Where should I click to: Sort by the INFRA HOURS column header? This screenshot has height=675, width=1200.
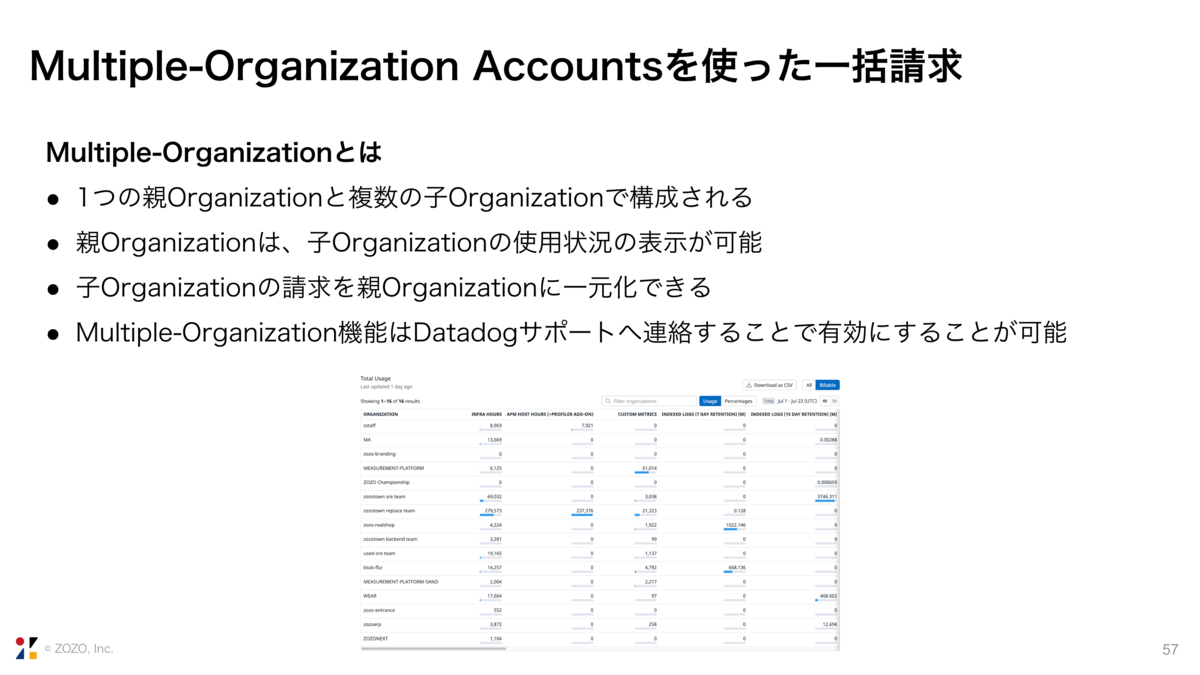[x=487, y=414]
